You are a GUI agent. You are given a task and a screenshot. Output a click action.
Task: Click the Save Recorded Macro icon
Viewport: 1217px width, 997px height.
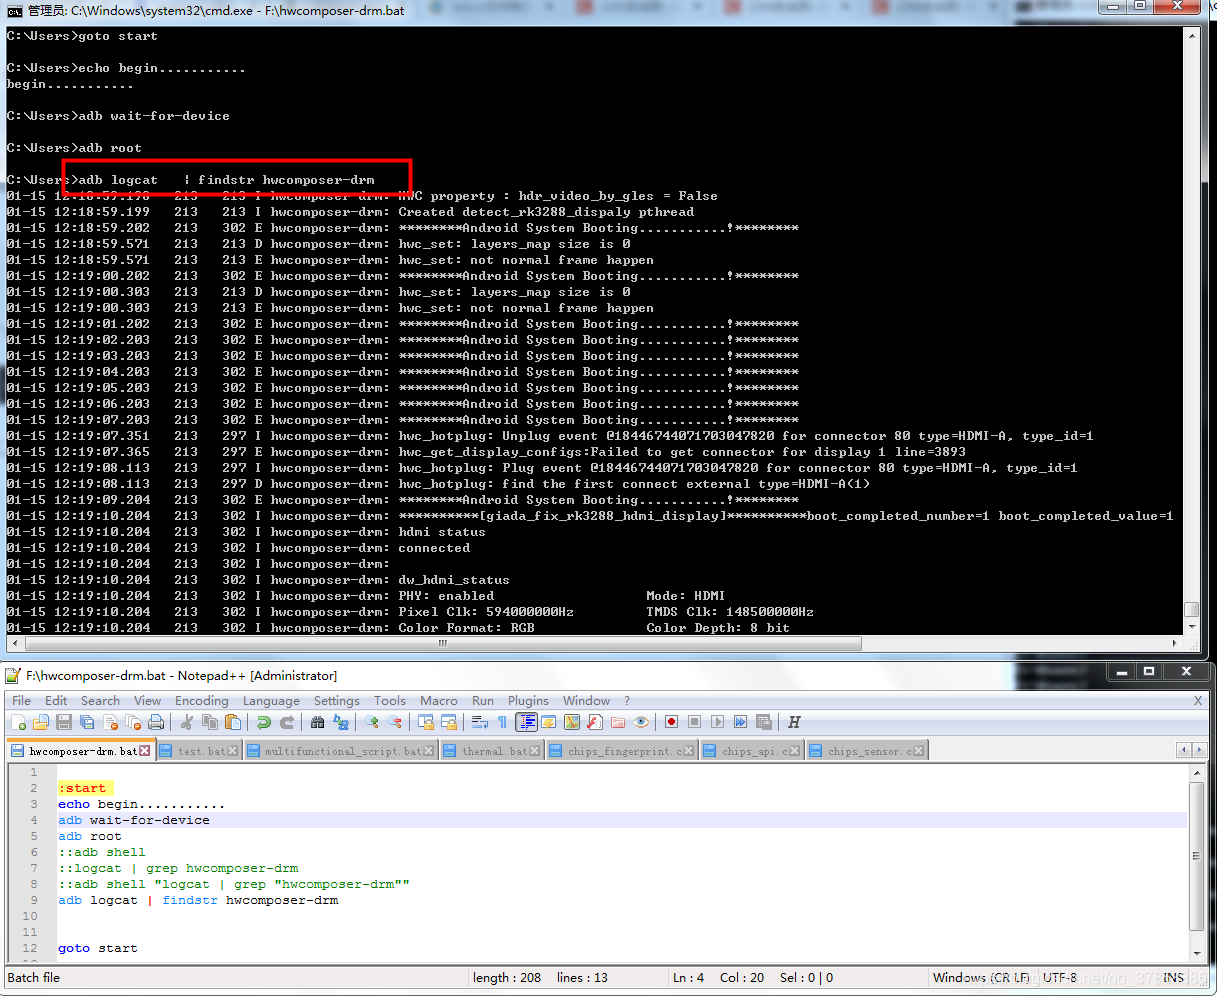764,722
